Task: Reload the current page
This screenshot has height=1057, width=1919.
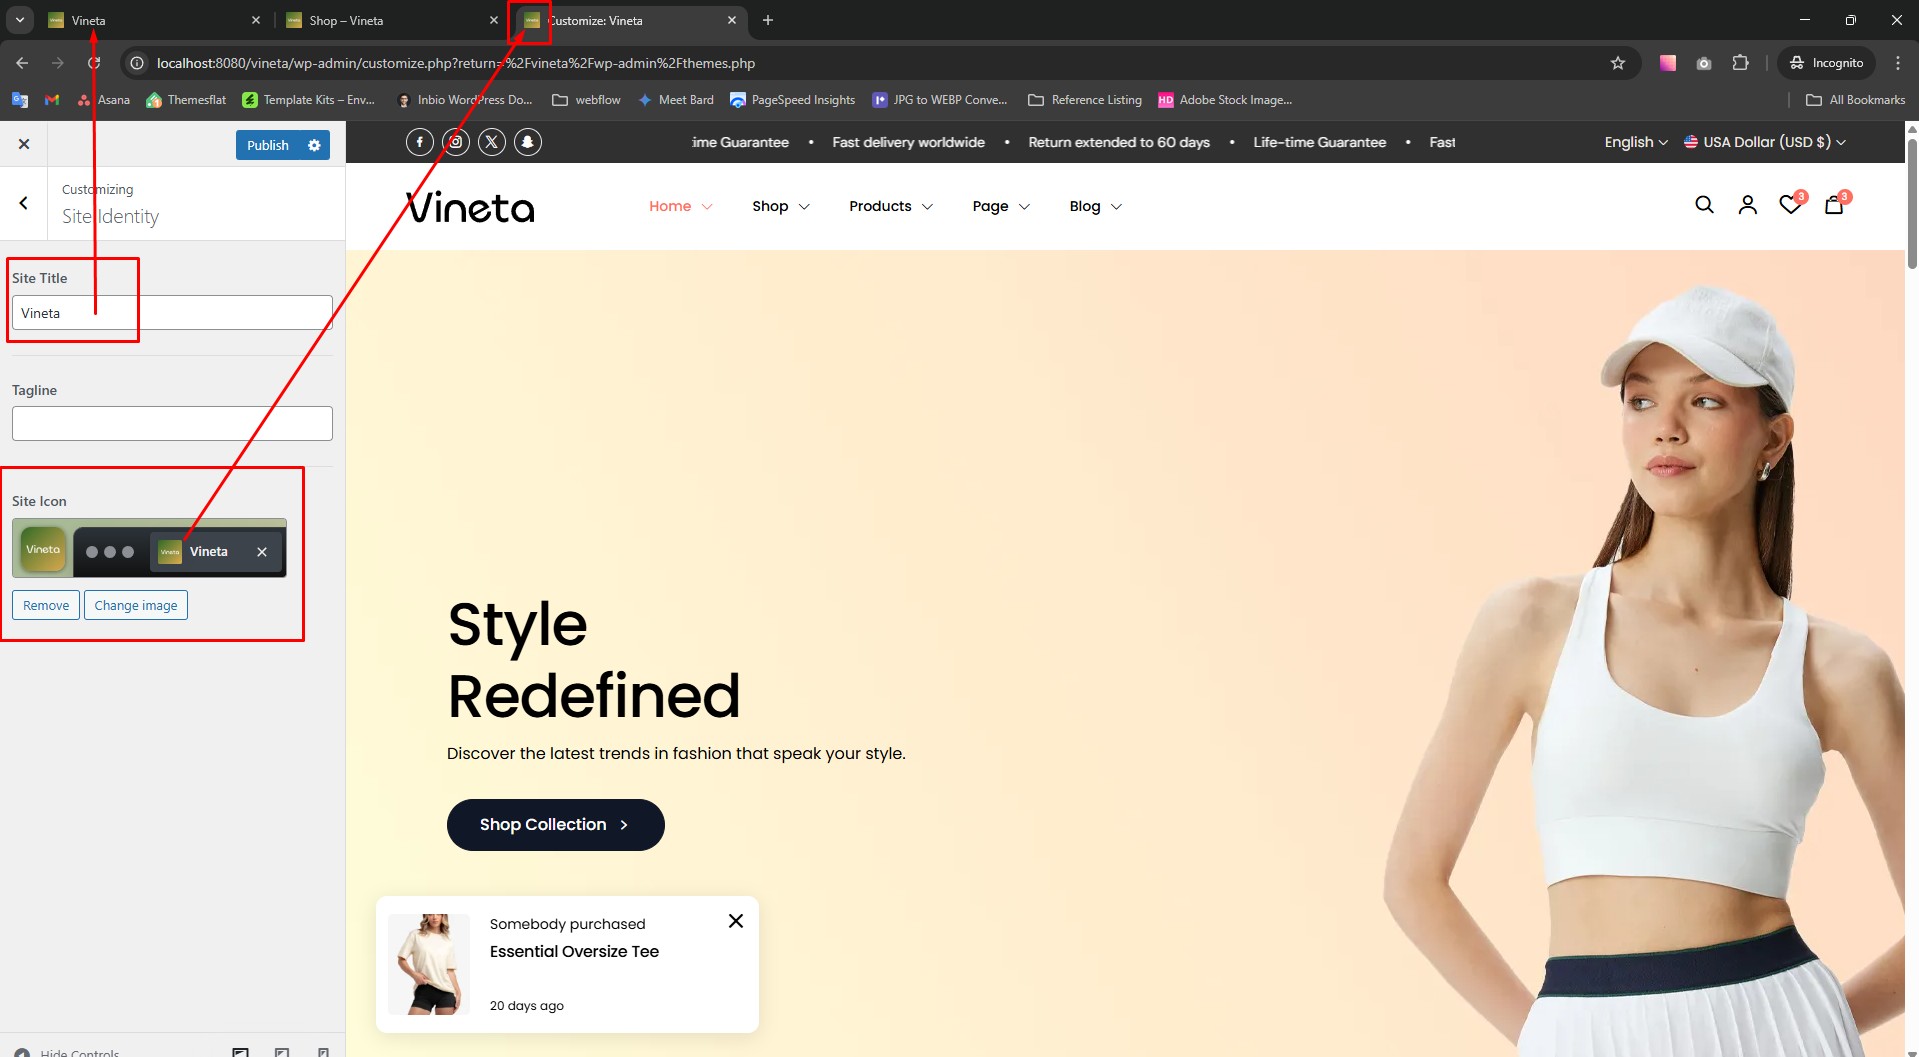Action: (94, 63)
